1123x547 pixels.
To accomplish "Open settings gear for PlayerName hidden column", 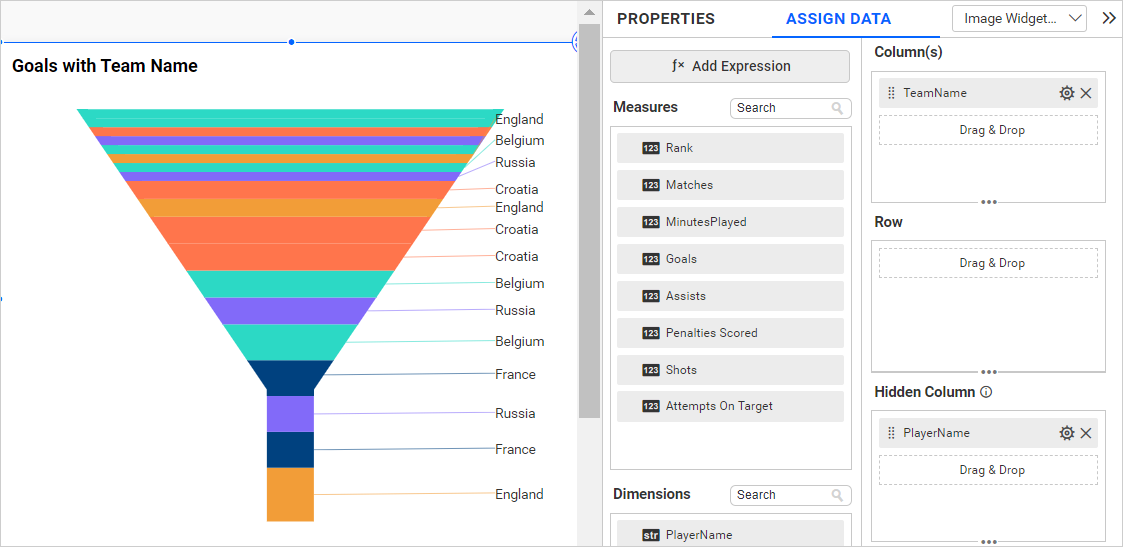I will point(1067,433).
